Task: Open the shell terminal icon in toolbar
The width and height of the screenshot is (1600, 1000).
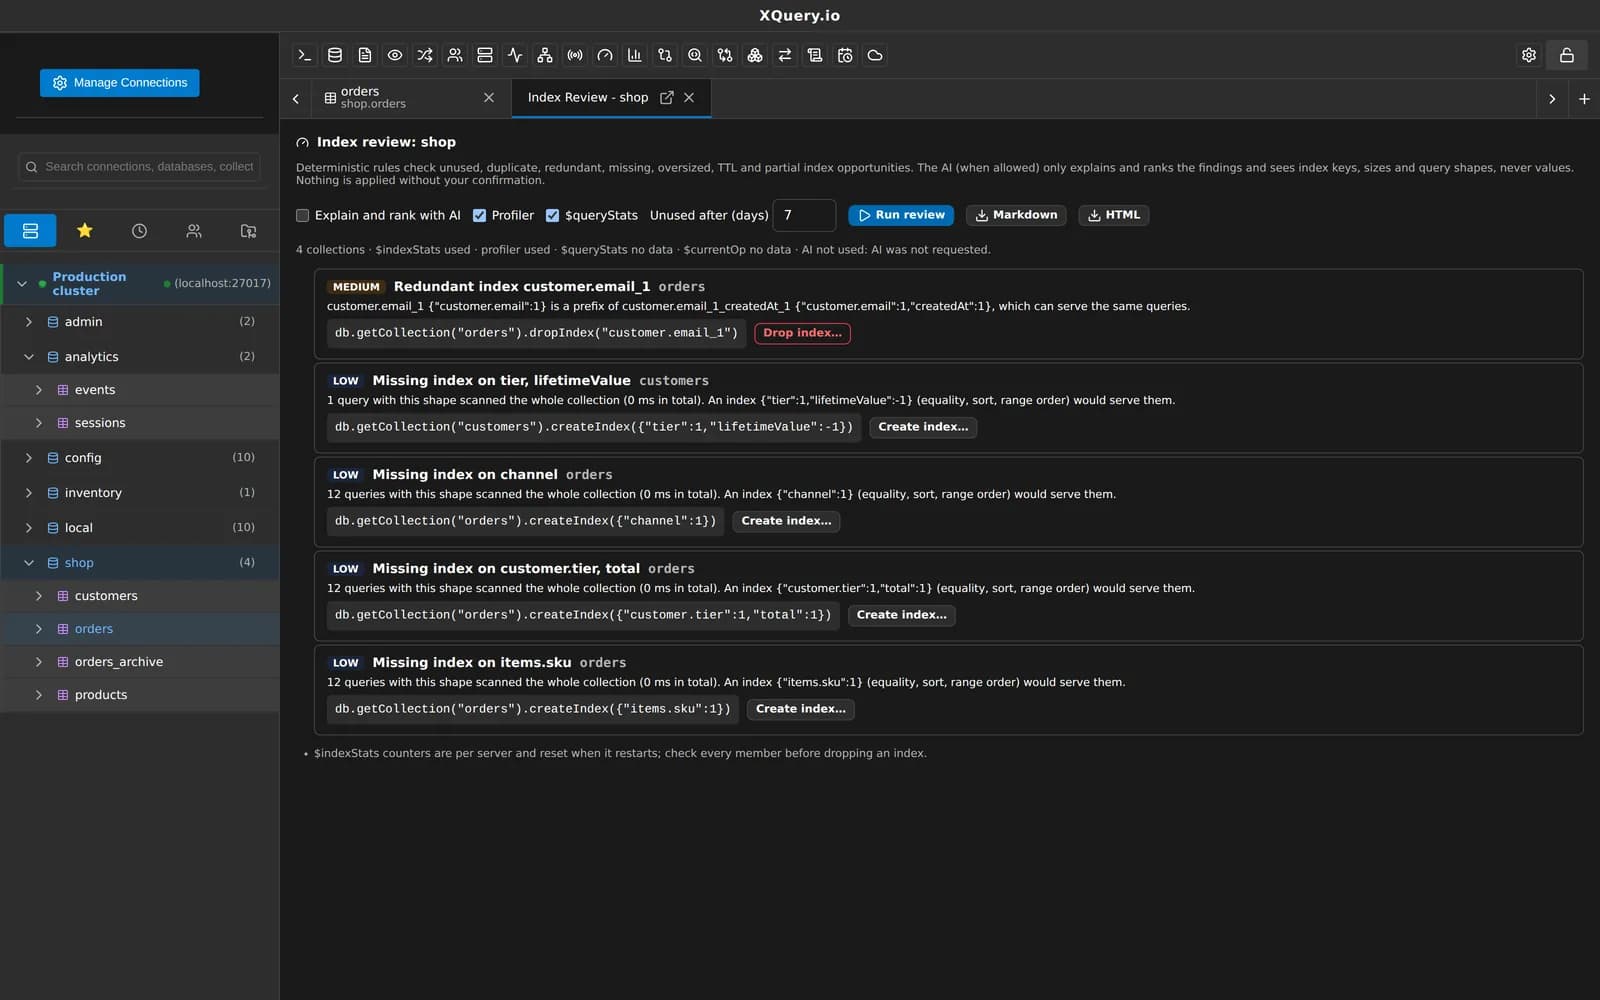Action: [305, 56]
